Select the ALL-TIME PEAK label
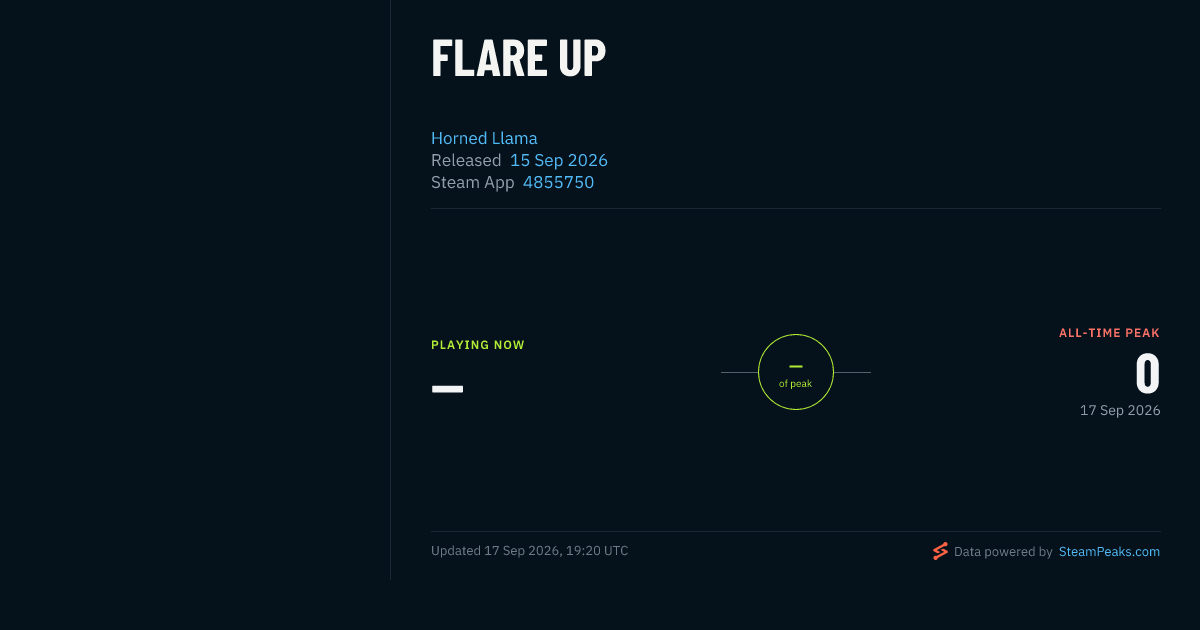The width and height of the screenshot is (1200, 630). 1110,333
